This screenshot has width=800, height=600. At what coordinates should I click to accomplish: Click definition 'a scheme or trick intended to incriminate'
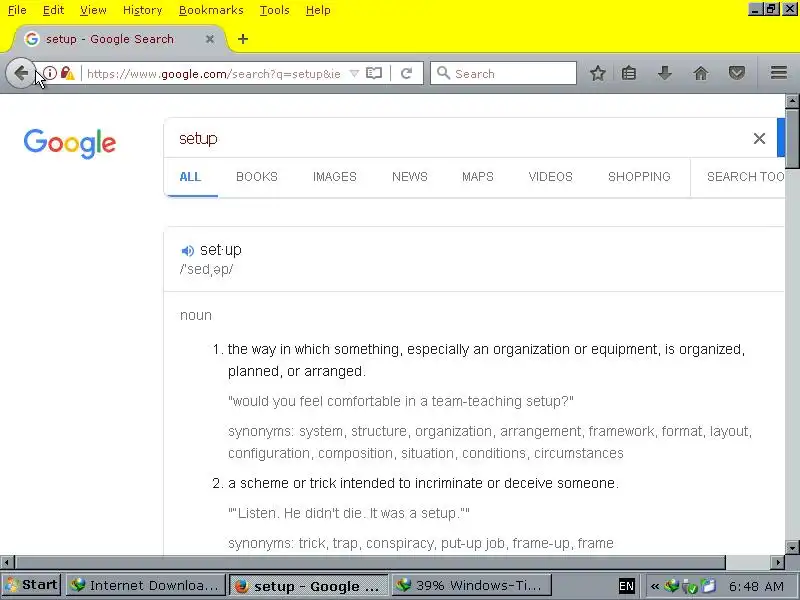[423, 483]
